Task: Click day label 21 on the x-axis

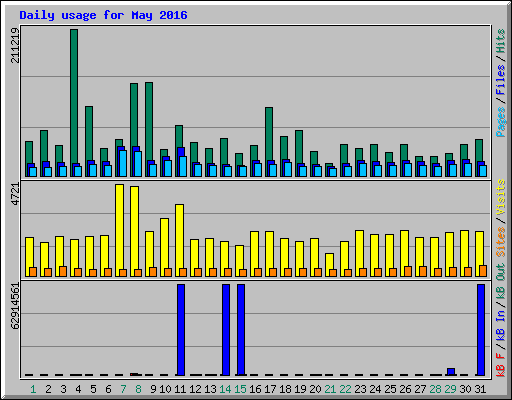Action: tap(330, 389)
